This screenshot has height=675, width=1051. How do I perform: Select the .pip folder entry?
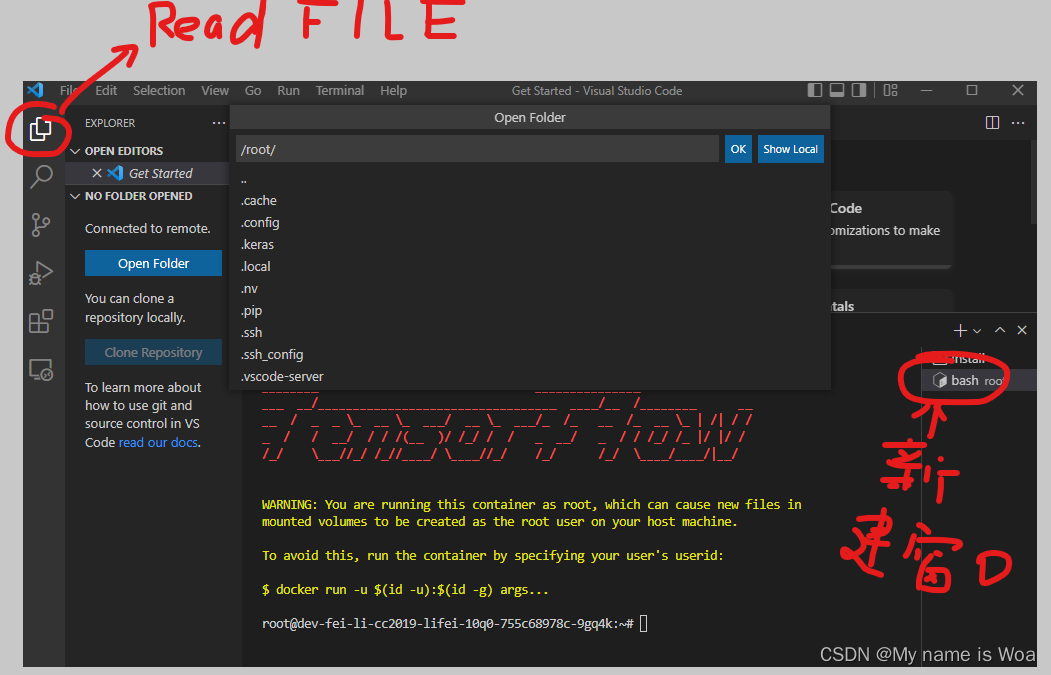pos(530,311)
